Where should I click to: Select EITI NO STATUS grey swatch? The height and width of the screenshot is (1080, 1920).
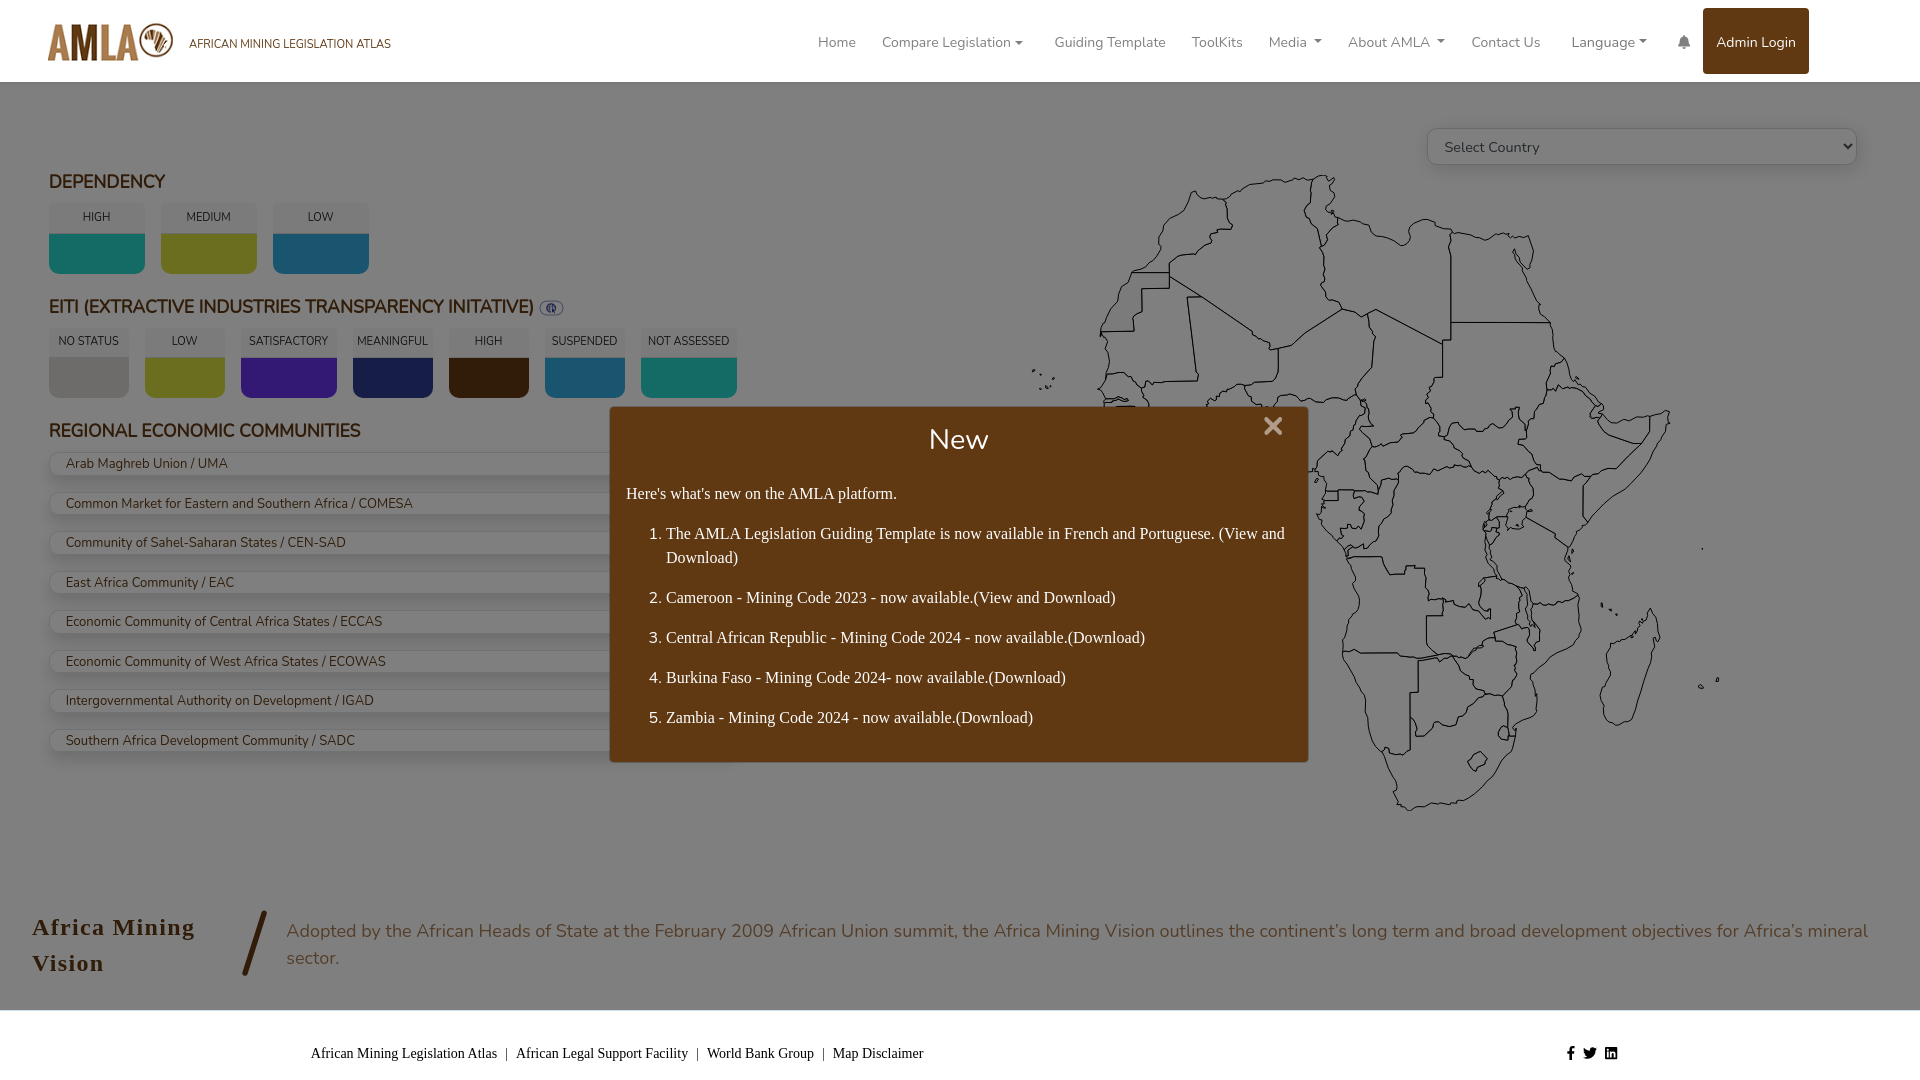point(89,377)
